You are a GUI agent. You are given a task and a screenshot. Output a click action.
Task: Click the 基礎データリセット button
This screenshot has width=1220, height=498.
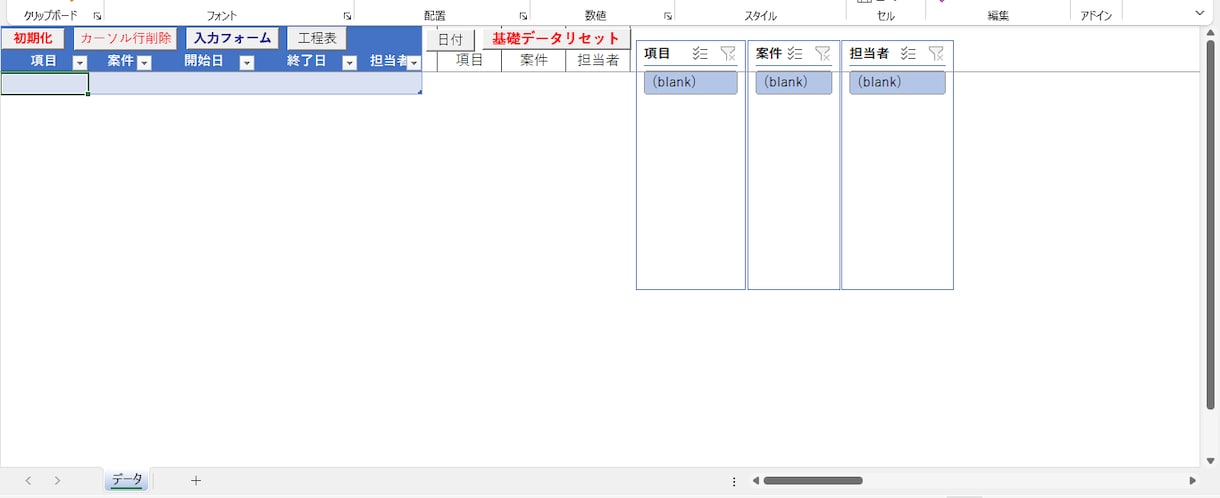click(x=556, y=39)
